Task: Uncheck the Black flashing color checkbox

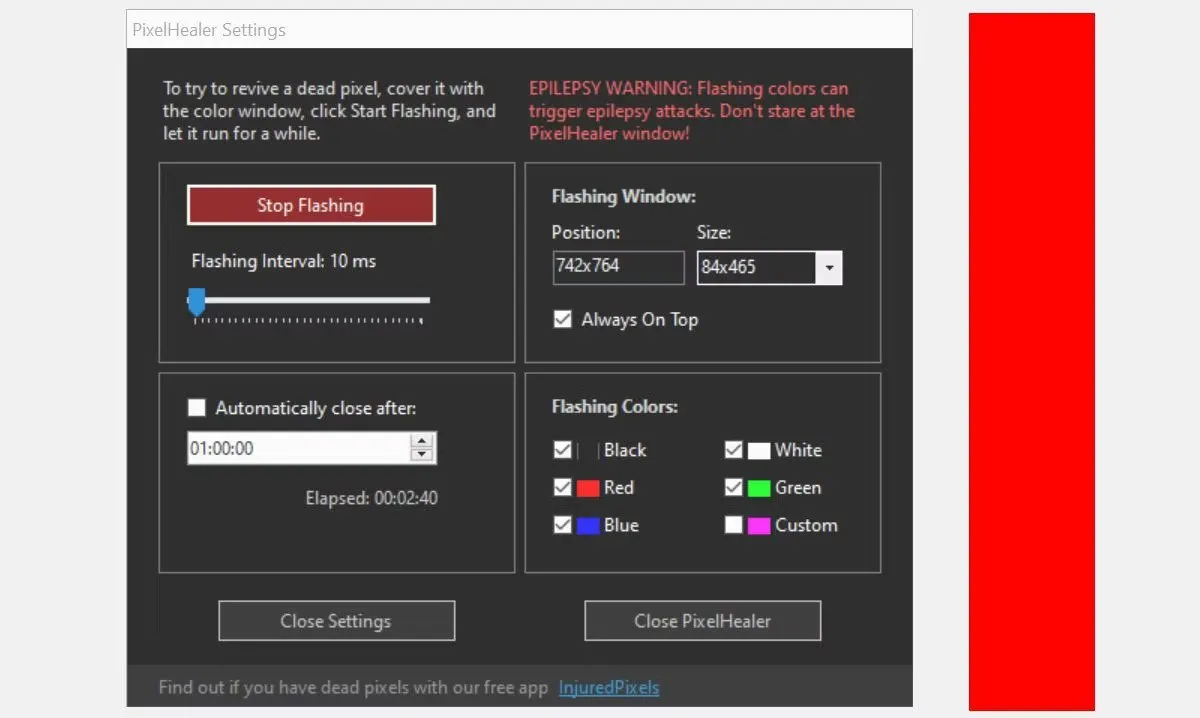Action: point(562,450)
